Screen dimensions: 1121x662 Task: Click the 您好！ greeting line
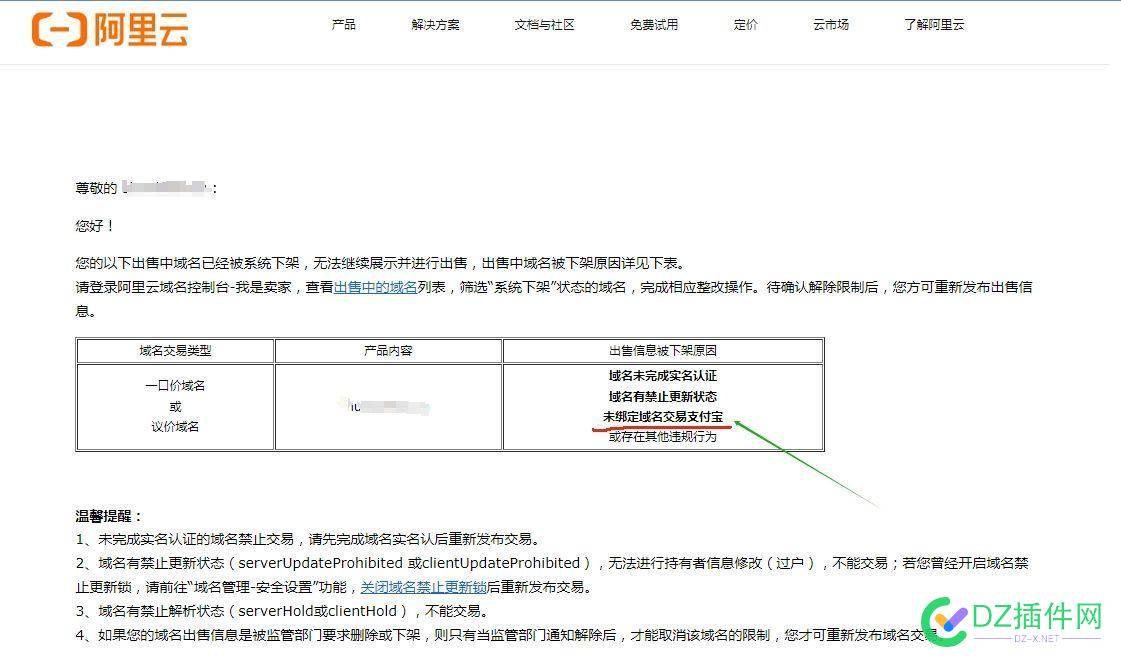95,226
